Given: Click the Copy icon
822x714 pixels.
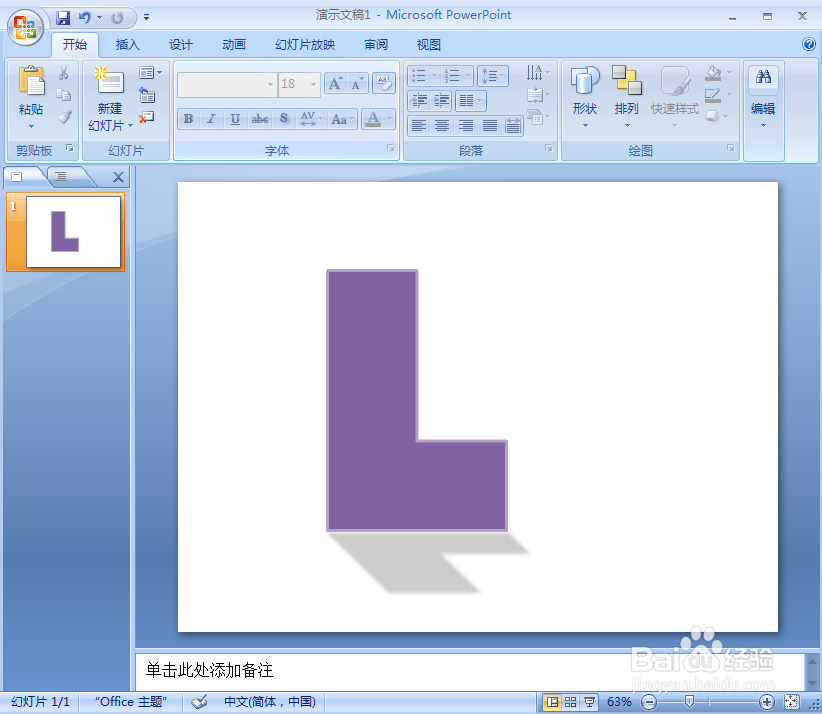Looking at the screenshot, I should pyautogui.click(x=64, y=95).
